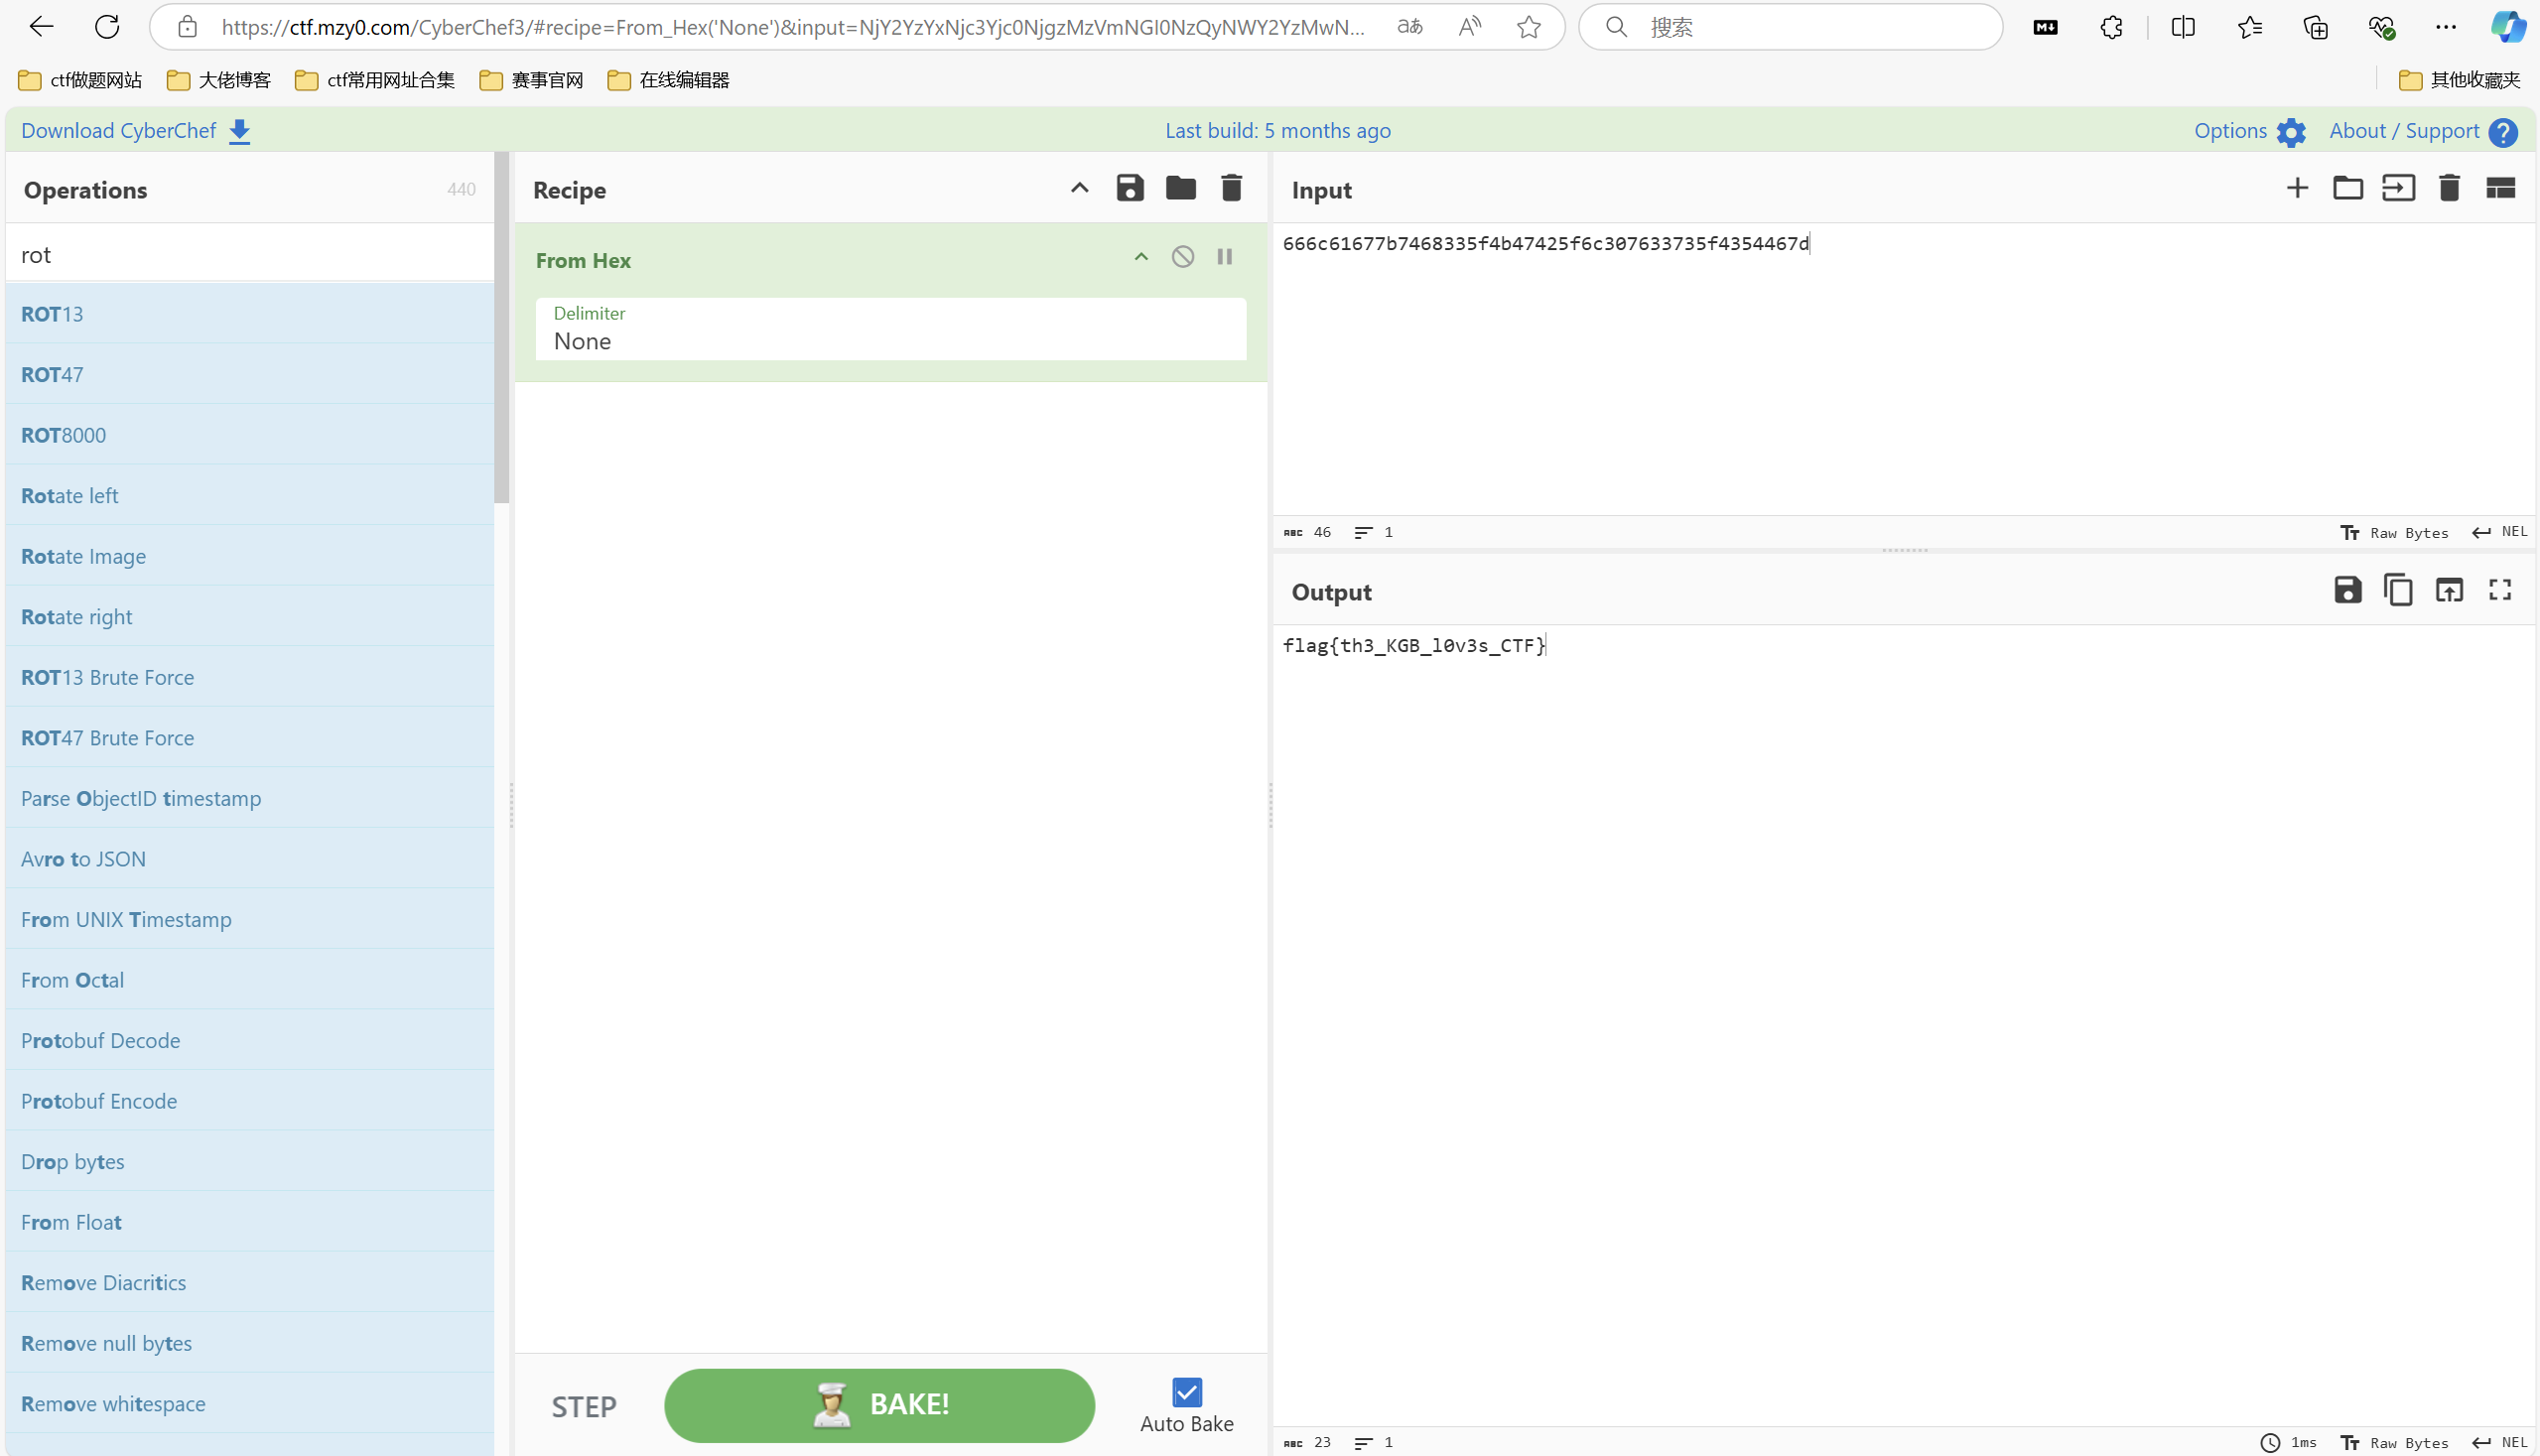The image size is (2540, 1456).
Task: Select ROT13 Brute Force operation
Action: pos(250,677)
